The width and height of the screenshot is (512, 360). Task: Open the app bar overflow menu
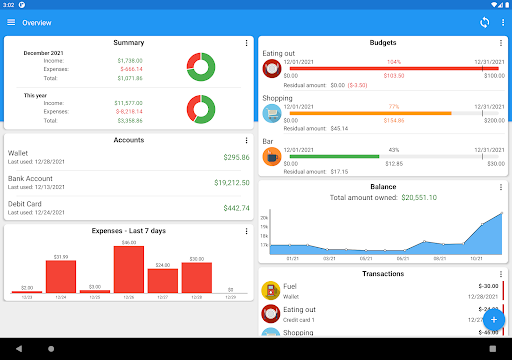pyautogui.click(x=503, y=22)
